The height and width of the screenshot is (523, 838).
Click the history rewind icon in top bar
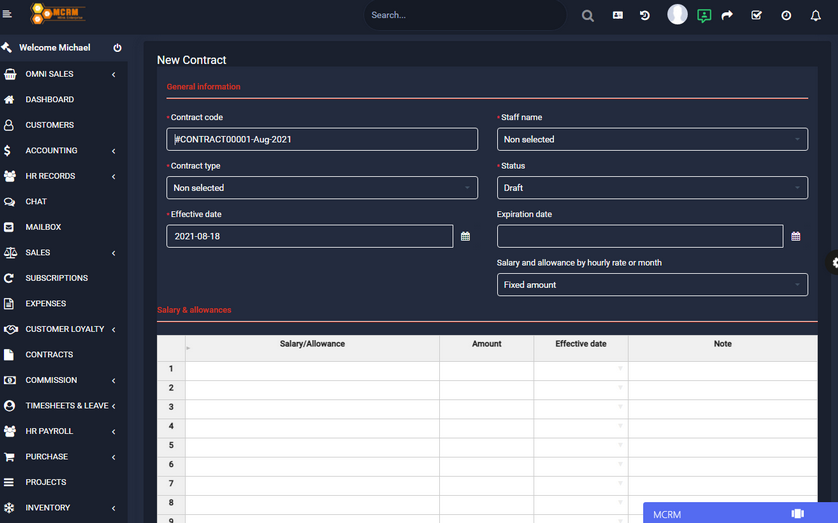(x=645, y=15)
